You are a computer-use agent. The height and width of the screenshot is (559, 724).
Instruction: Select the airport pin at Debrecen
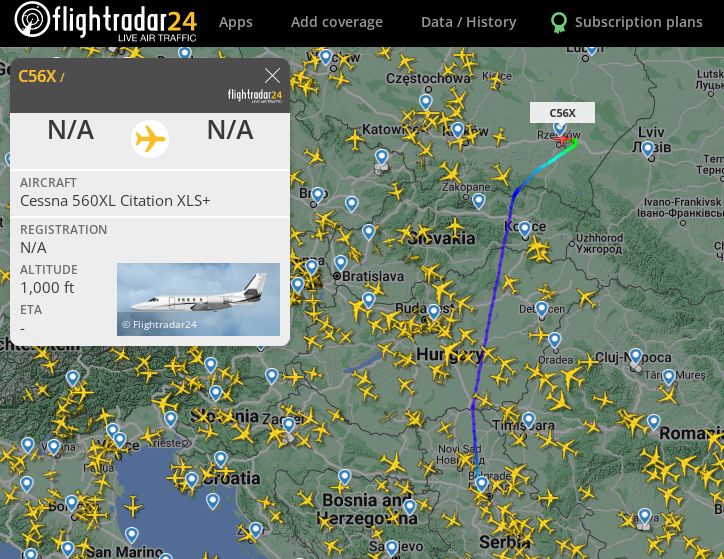tap(542, 309)
